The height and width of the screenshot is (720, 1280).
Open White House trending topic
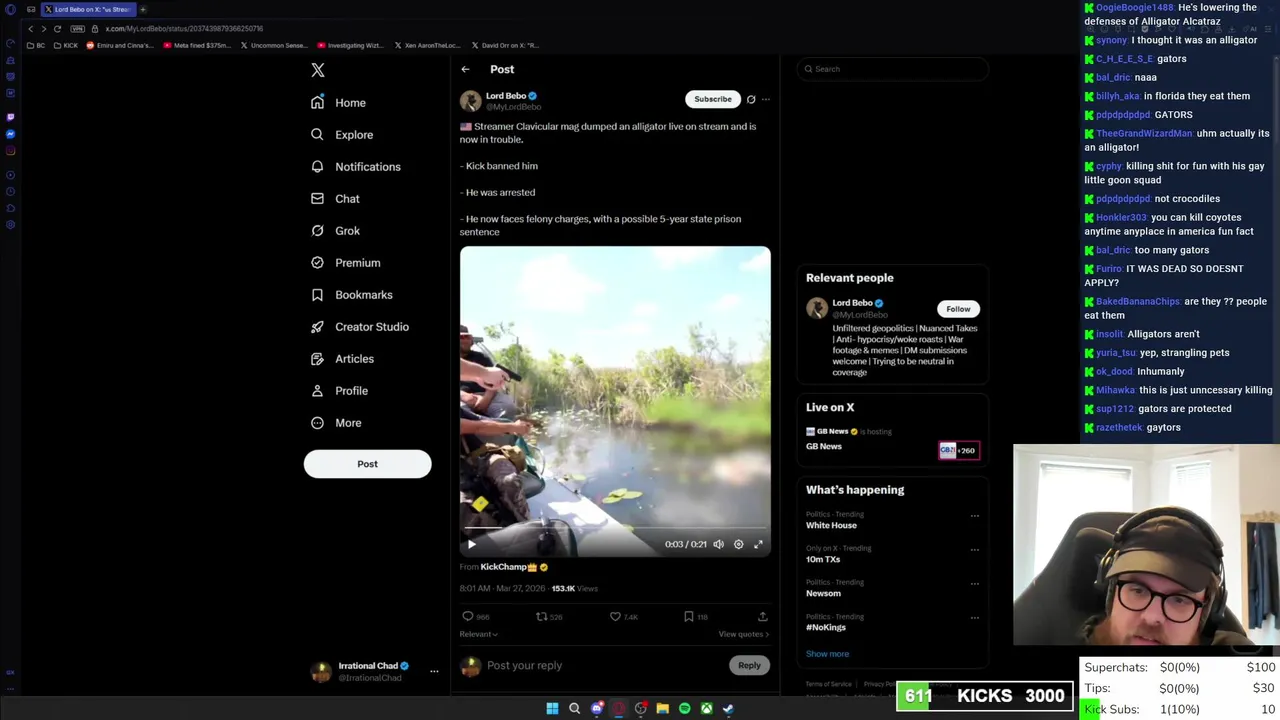(831, 525)
